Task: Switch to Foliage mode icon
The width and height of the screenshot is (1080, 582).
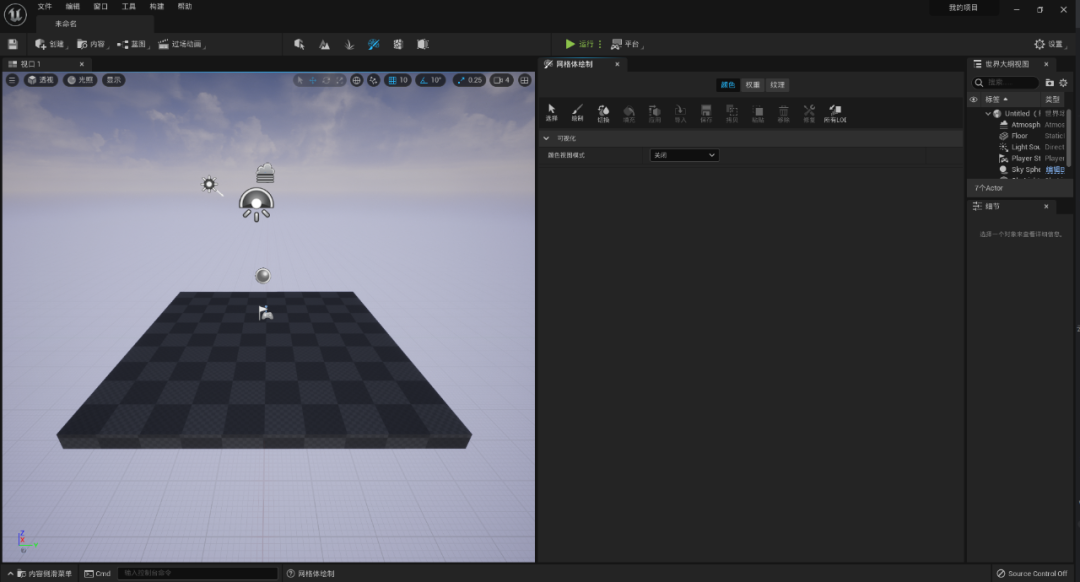Action: click(349, 44)
